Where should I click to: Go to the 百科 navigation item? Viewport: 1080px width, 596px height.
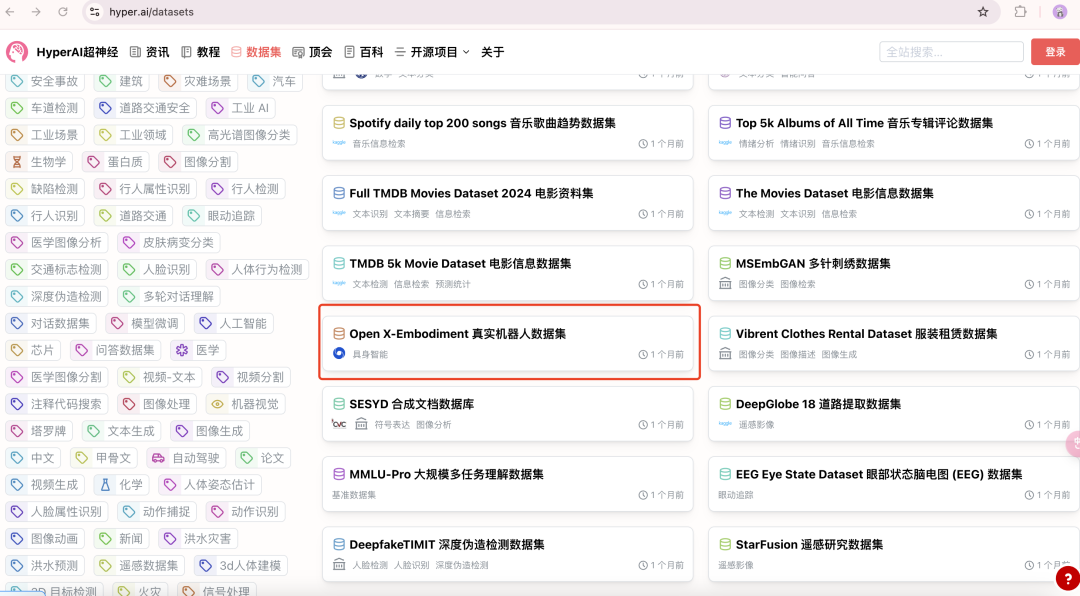(x=364, y=52)
